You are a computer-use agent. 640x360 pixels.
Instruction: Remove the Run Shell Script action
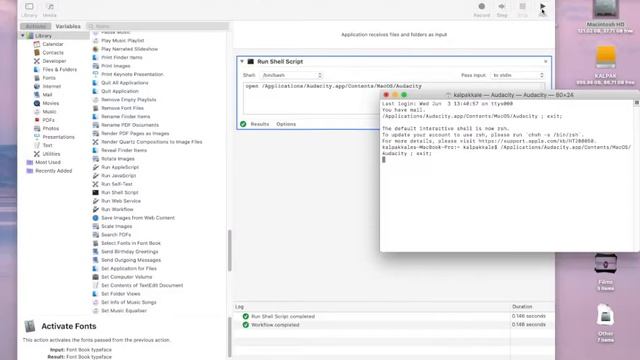546,62
